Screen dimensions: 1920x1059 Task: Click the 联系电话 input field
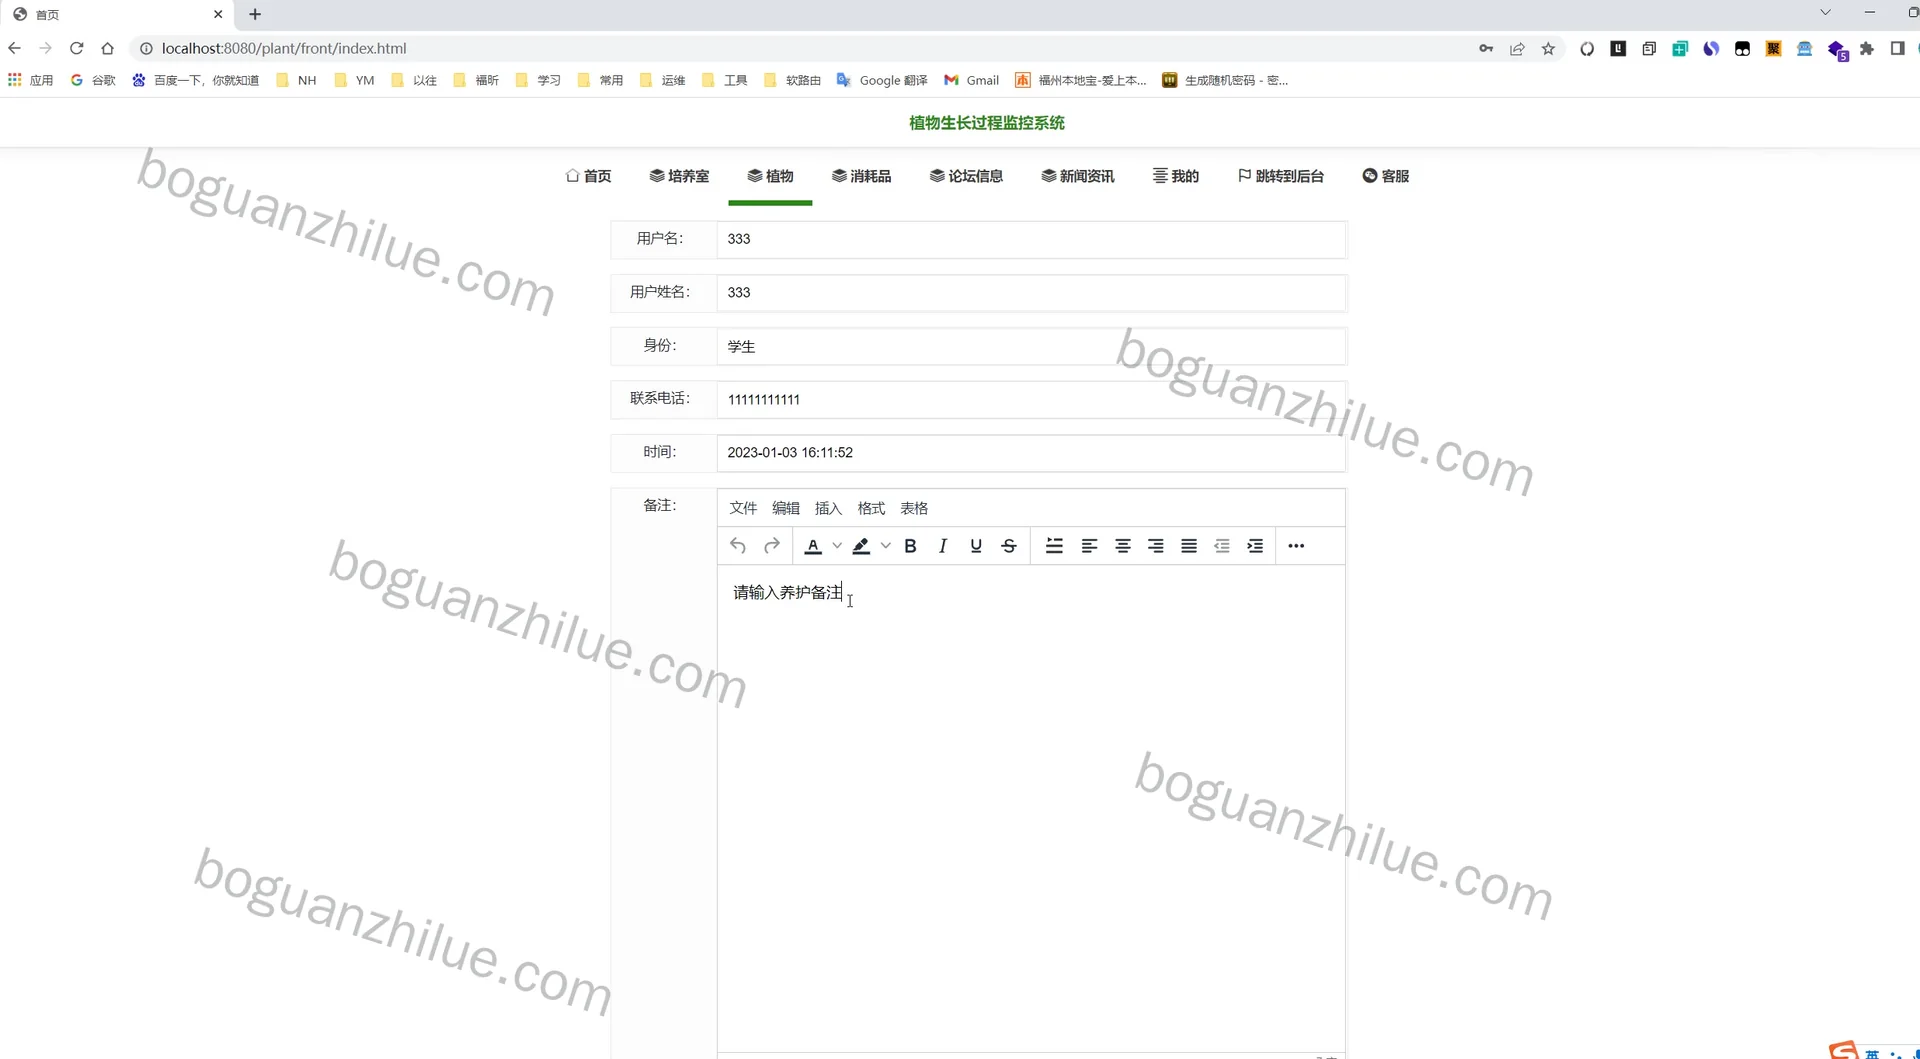click(x=1031, y=399)
